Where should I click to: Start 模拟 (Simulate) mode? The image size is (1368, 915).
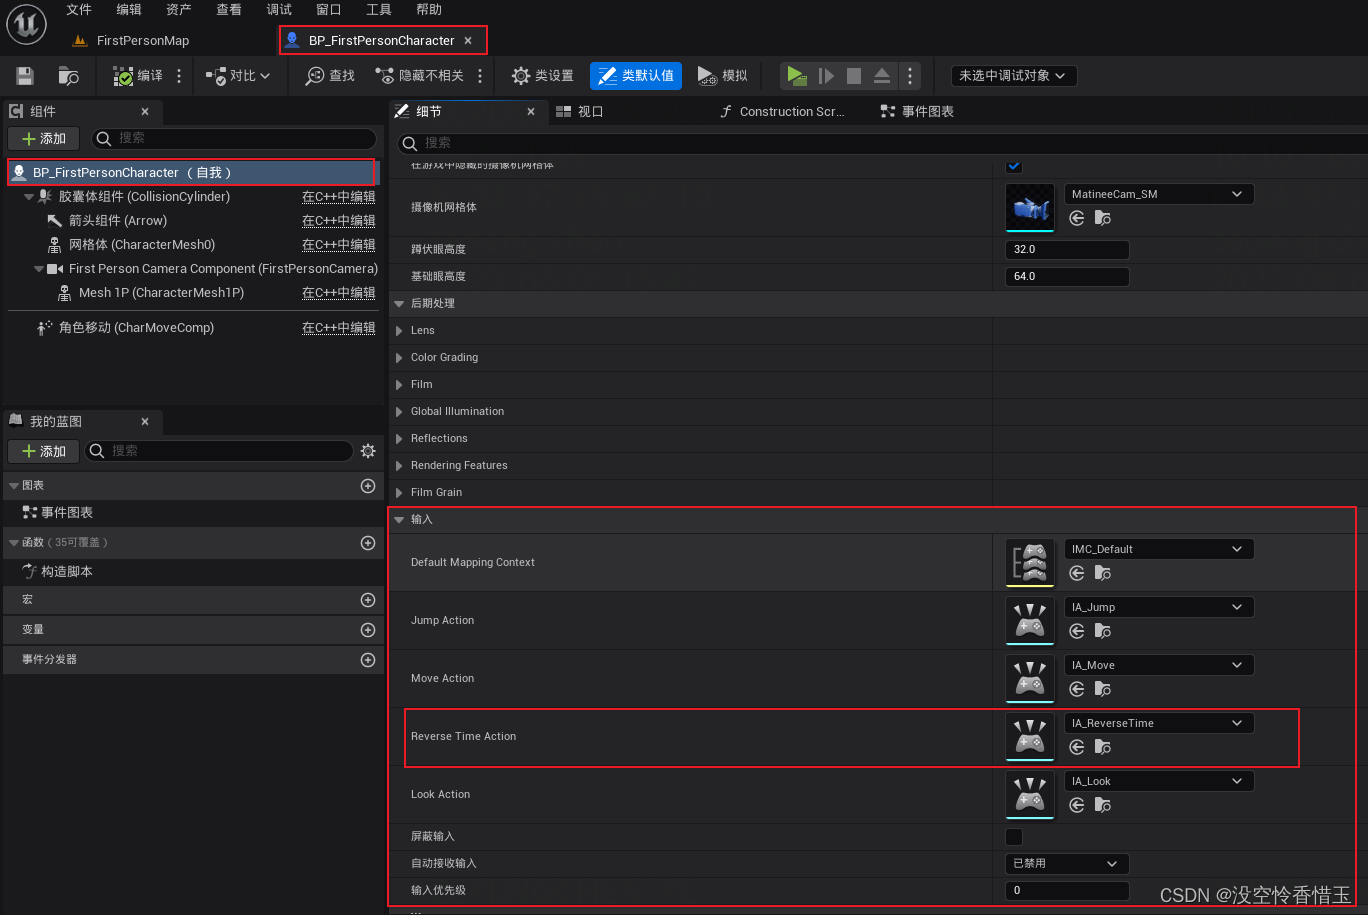point(723,75)
